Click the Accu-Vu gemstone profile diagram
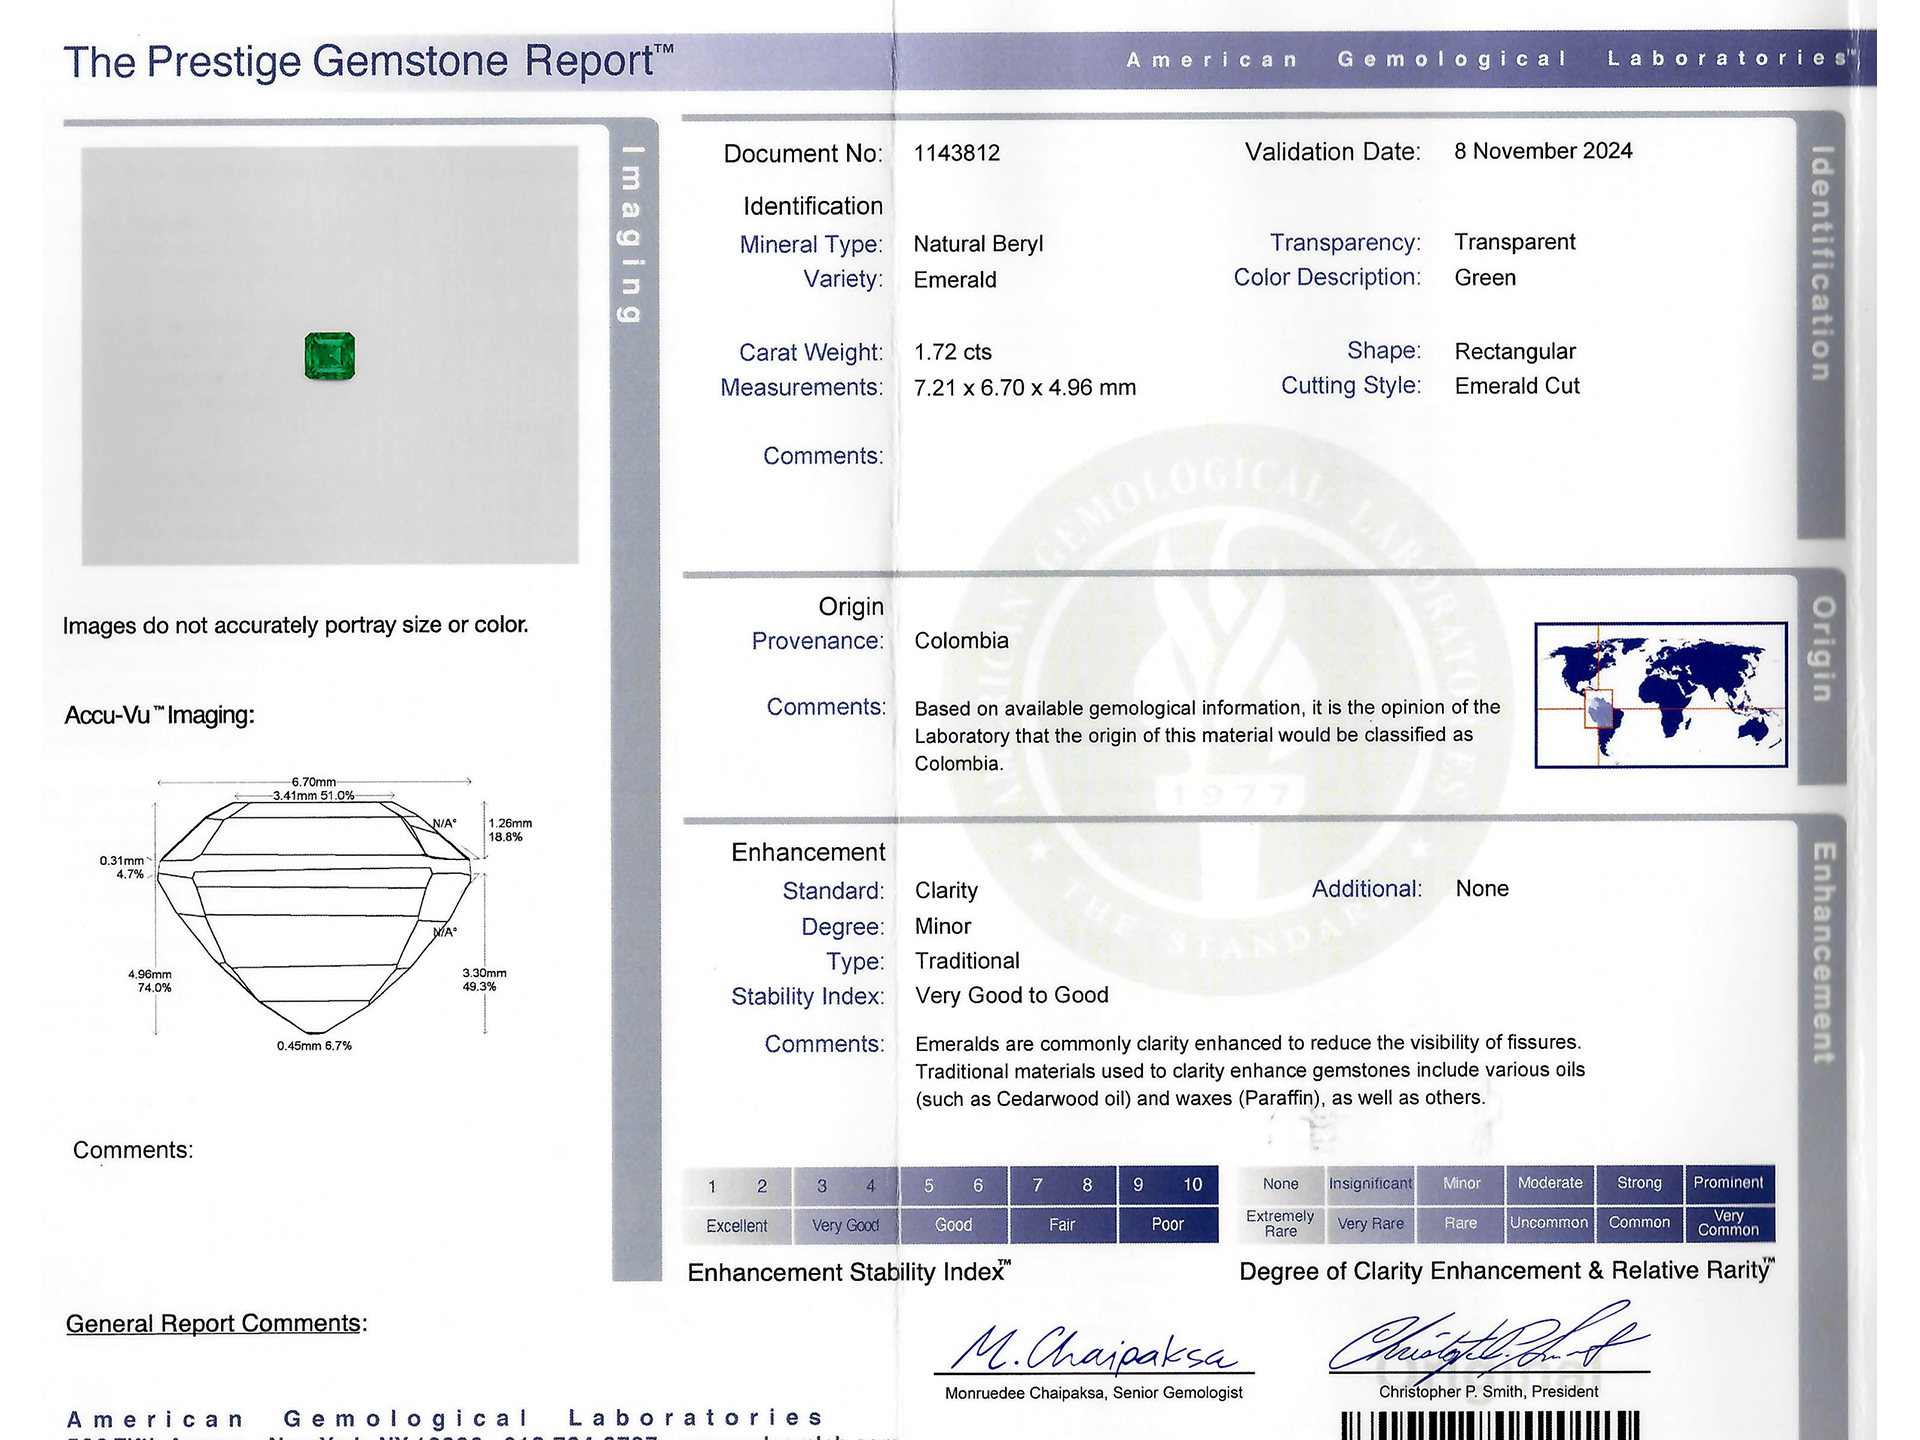The image size is (1920, 1440). point(315,915)
